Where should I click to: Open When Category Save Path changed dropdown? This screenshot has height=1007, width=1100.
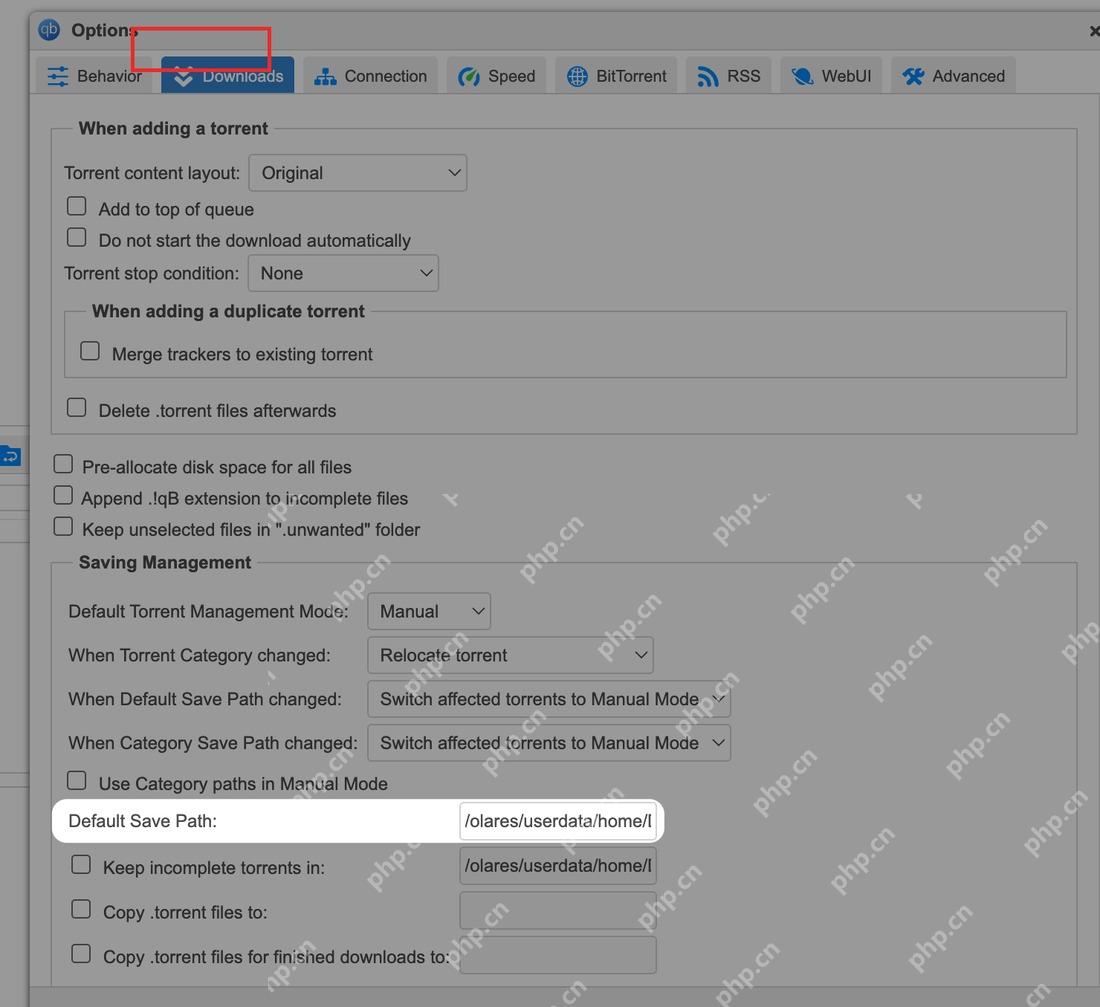[x=549, y=743]
